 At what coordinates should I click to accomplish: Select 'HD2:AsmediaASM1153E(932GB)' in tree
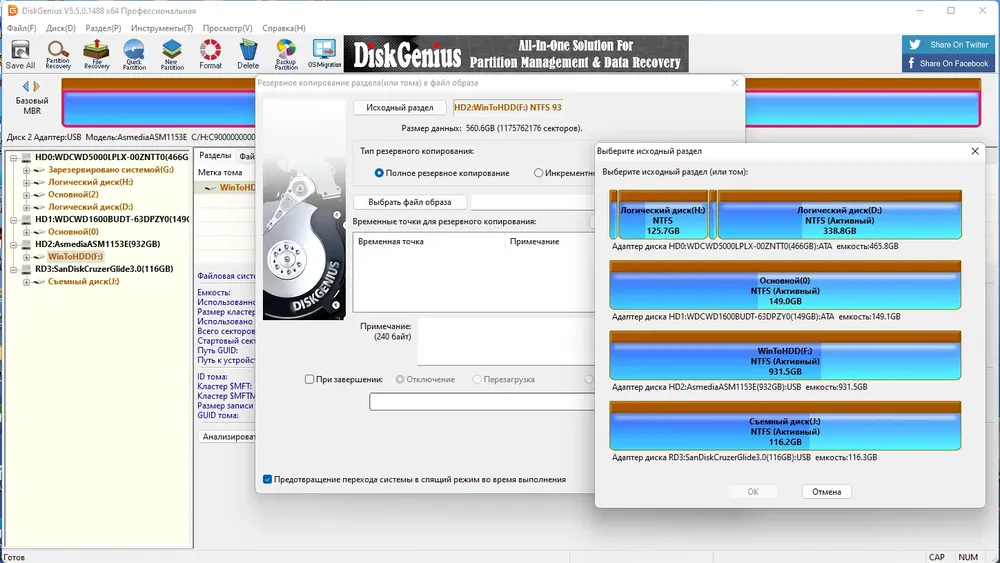[98, 244]
